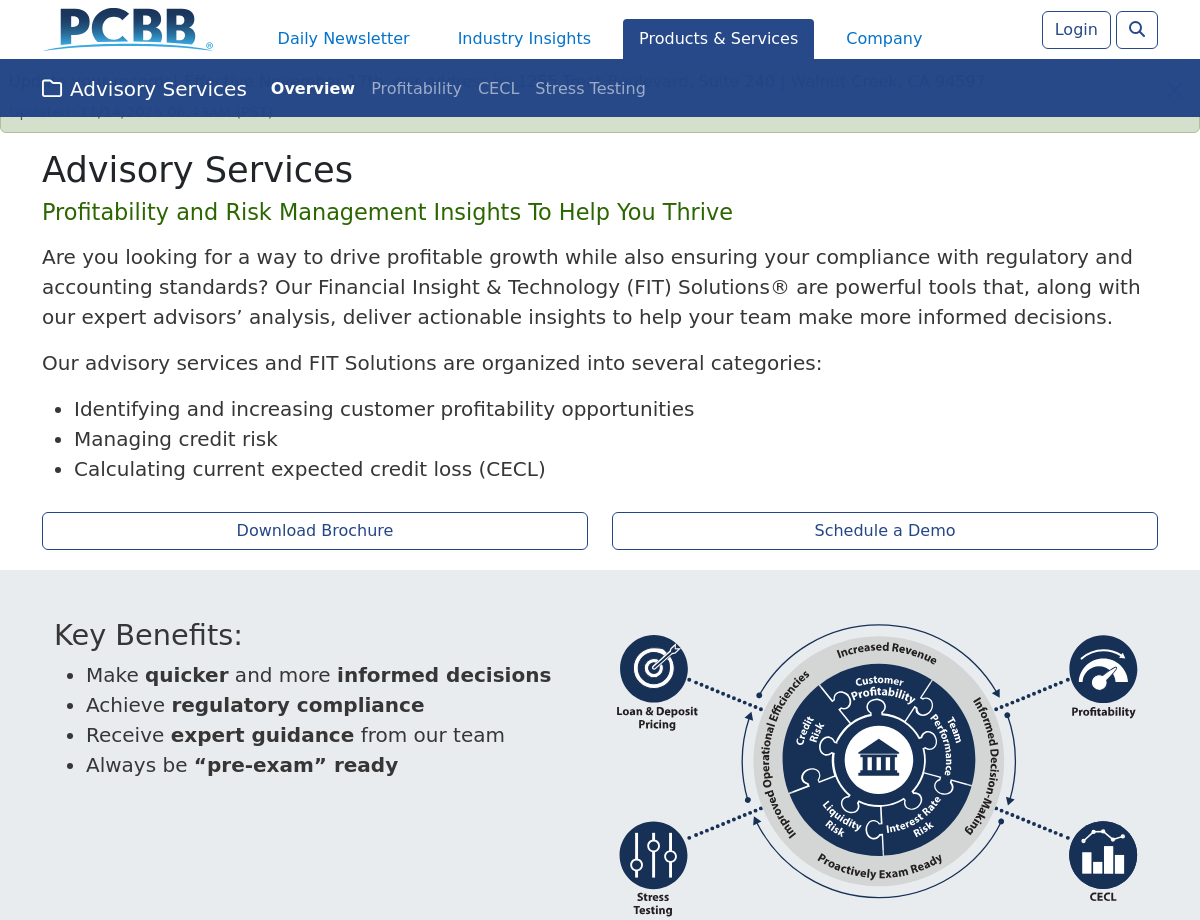This screenshot has width=1200, height=920.
Task: Click the PCBB logo
Action: [128, 30]
